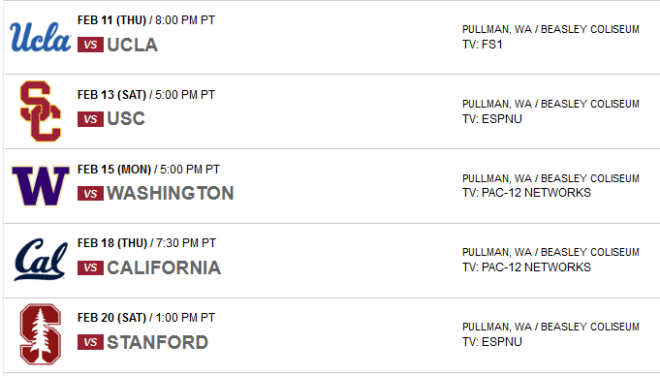Click TV: FS1 for UCLA game
Screen dimensions: 660x376
[482, 45]
